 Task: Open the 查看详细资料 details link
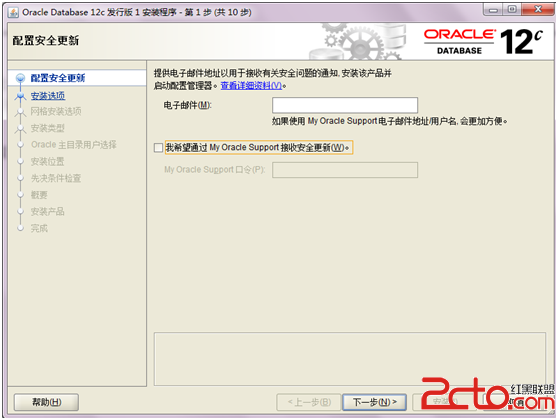point(251,86)
